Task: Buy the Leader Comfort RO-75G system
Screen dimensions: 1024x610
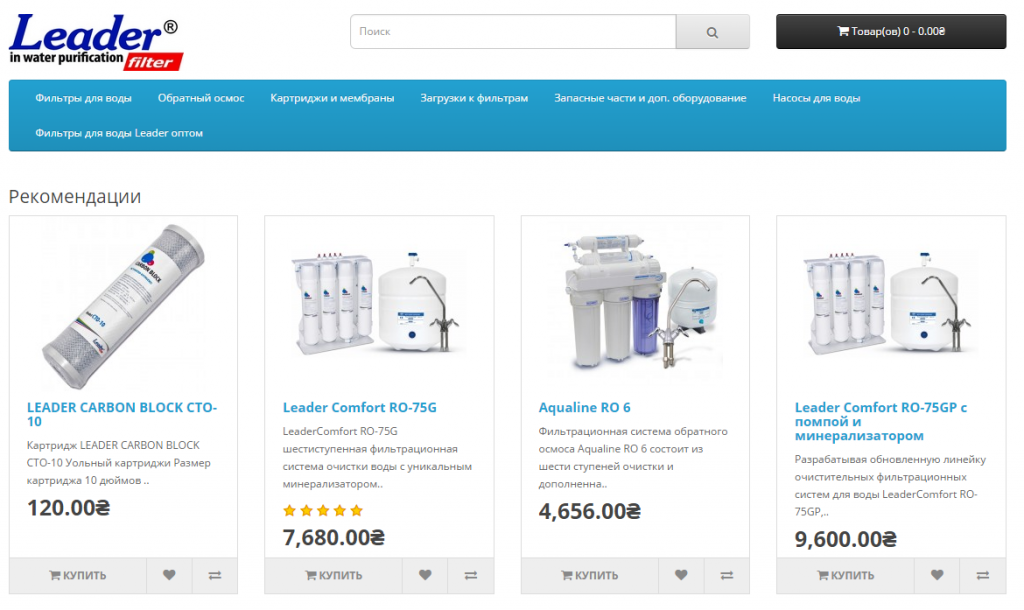Action: point(334,575)
